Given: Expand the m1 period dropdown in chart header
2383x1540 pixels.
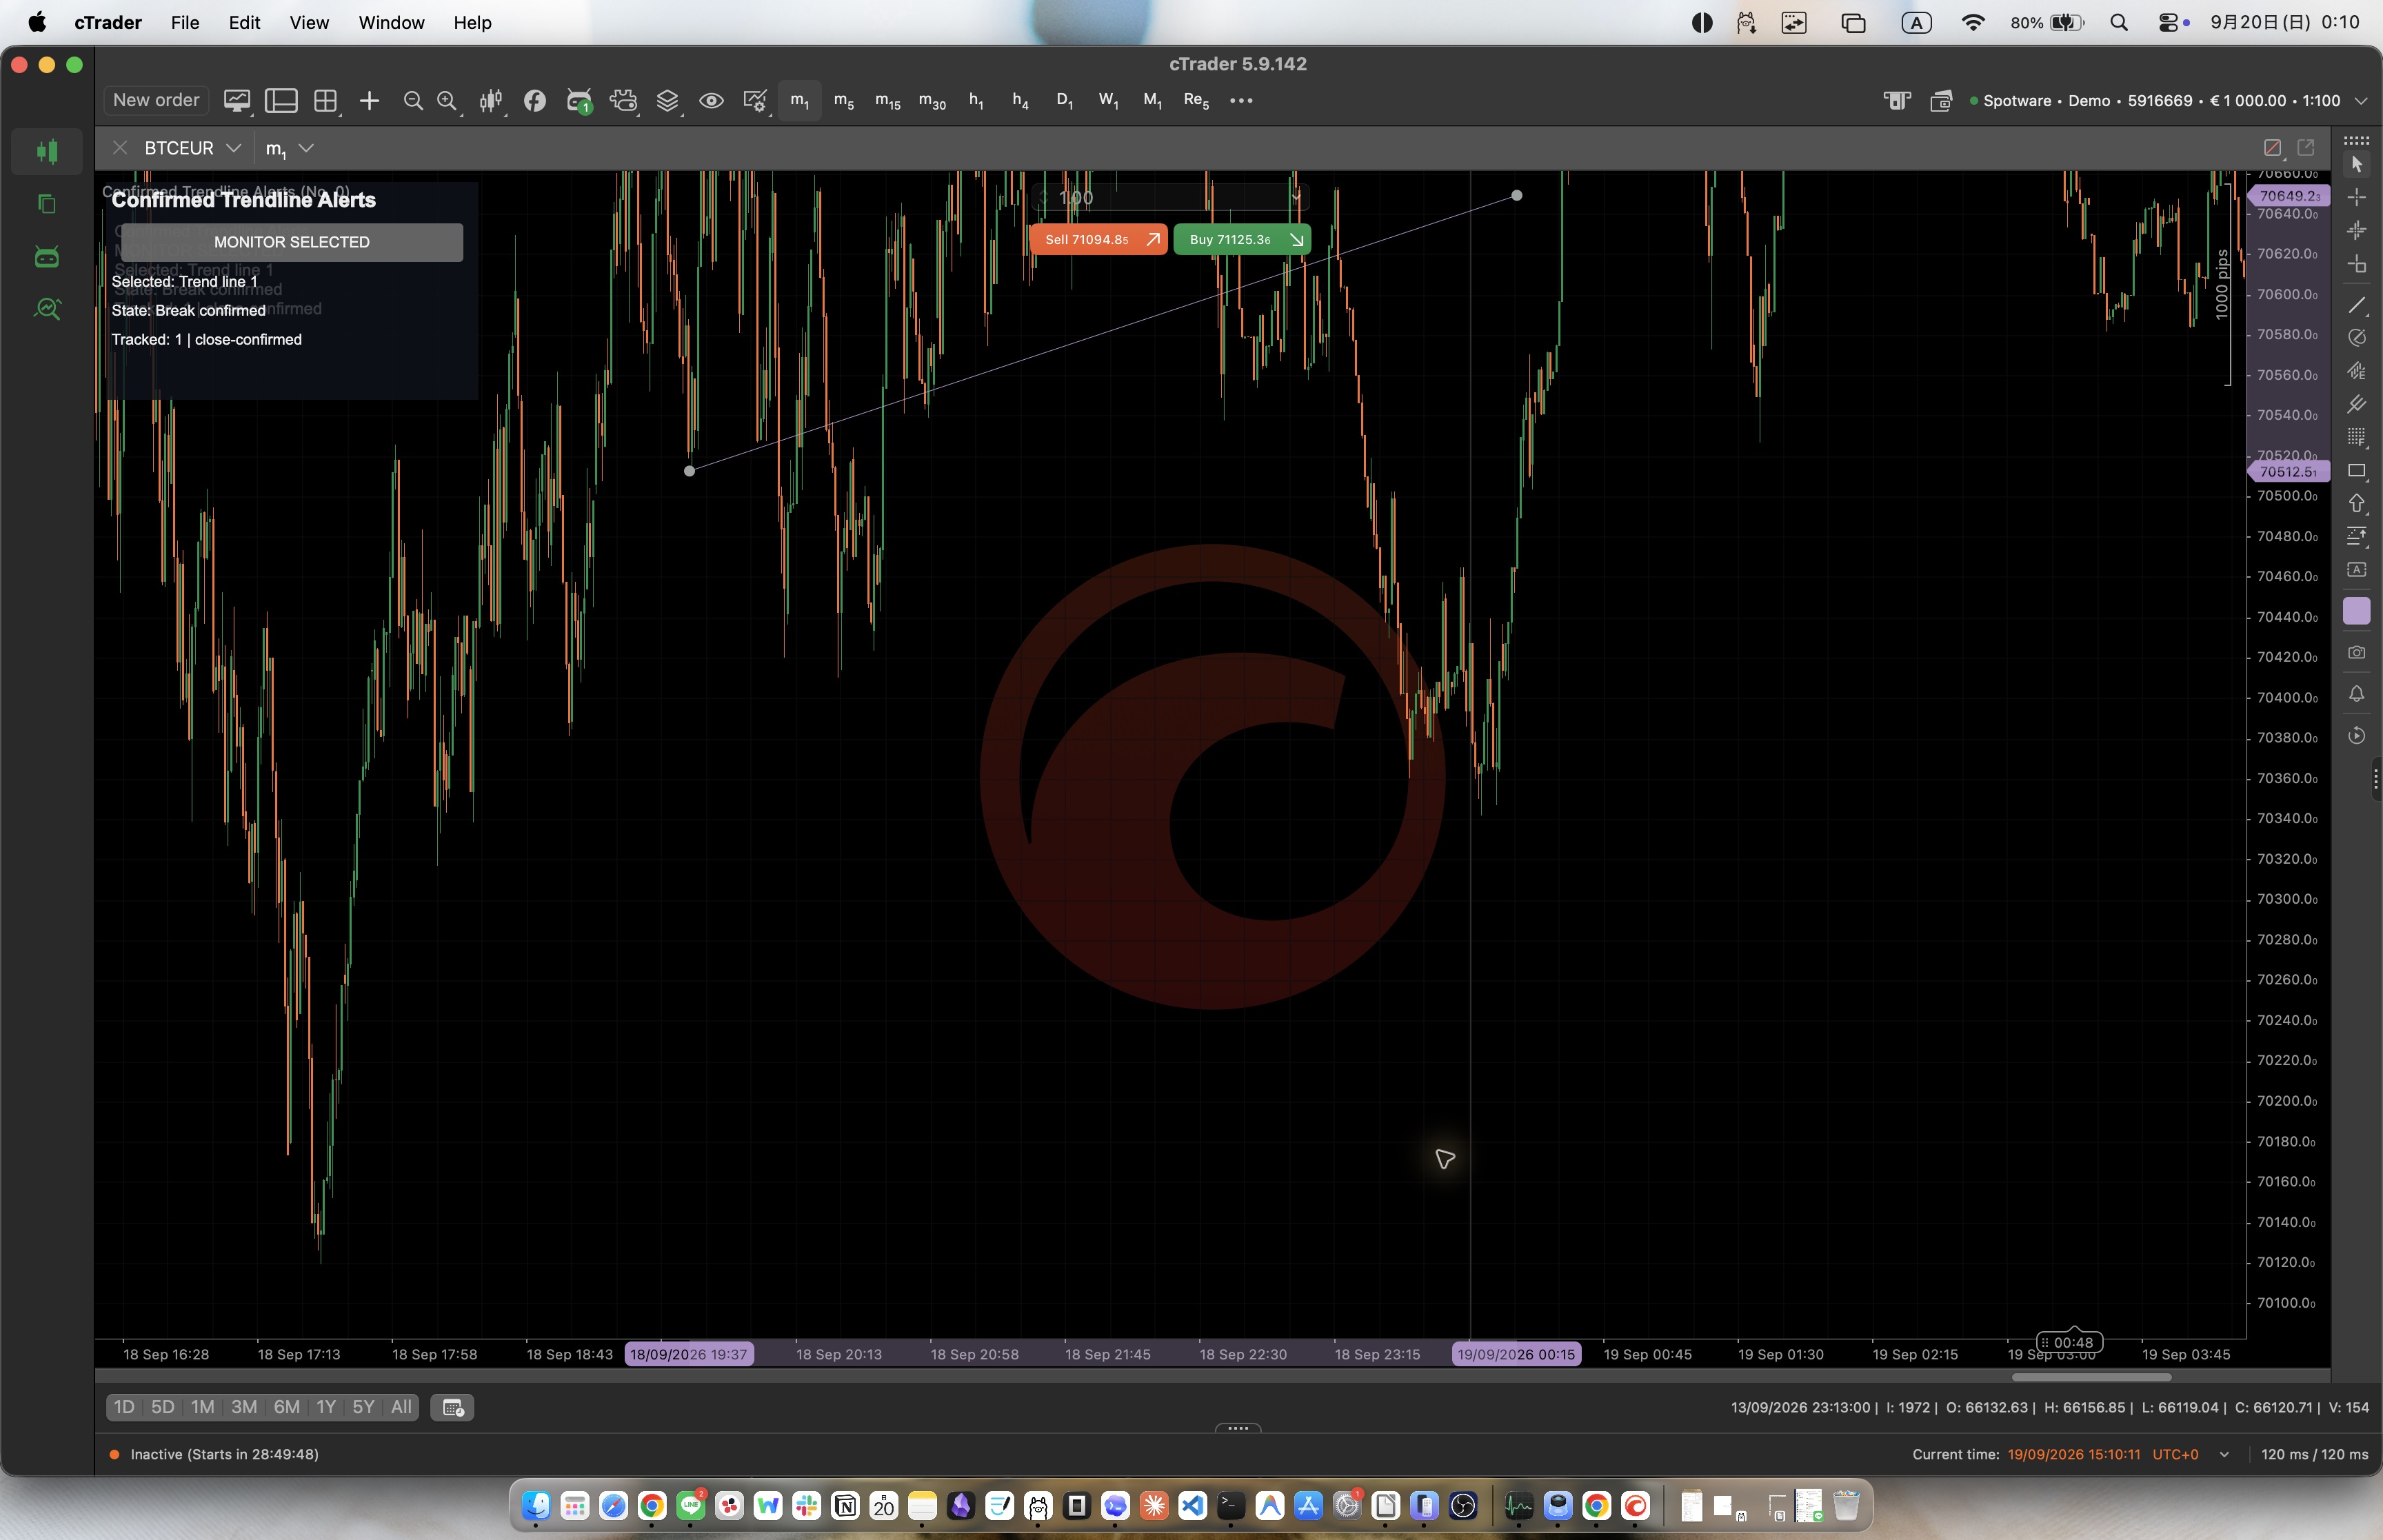Looking at the screenshot, I should click(x=306, y=148).
